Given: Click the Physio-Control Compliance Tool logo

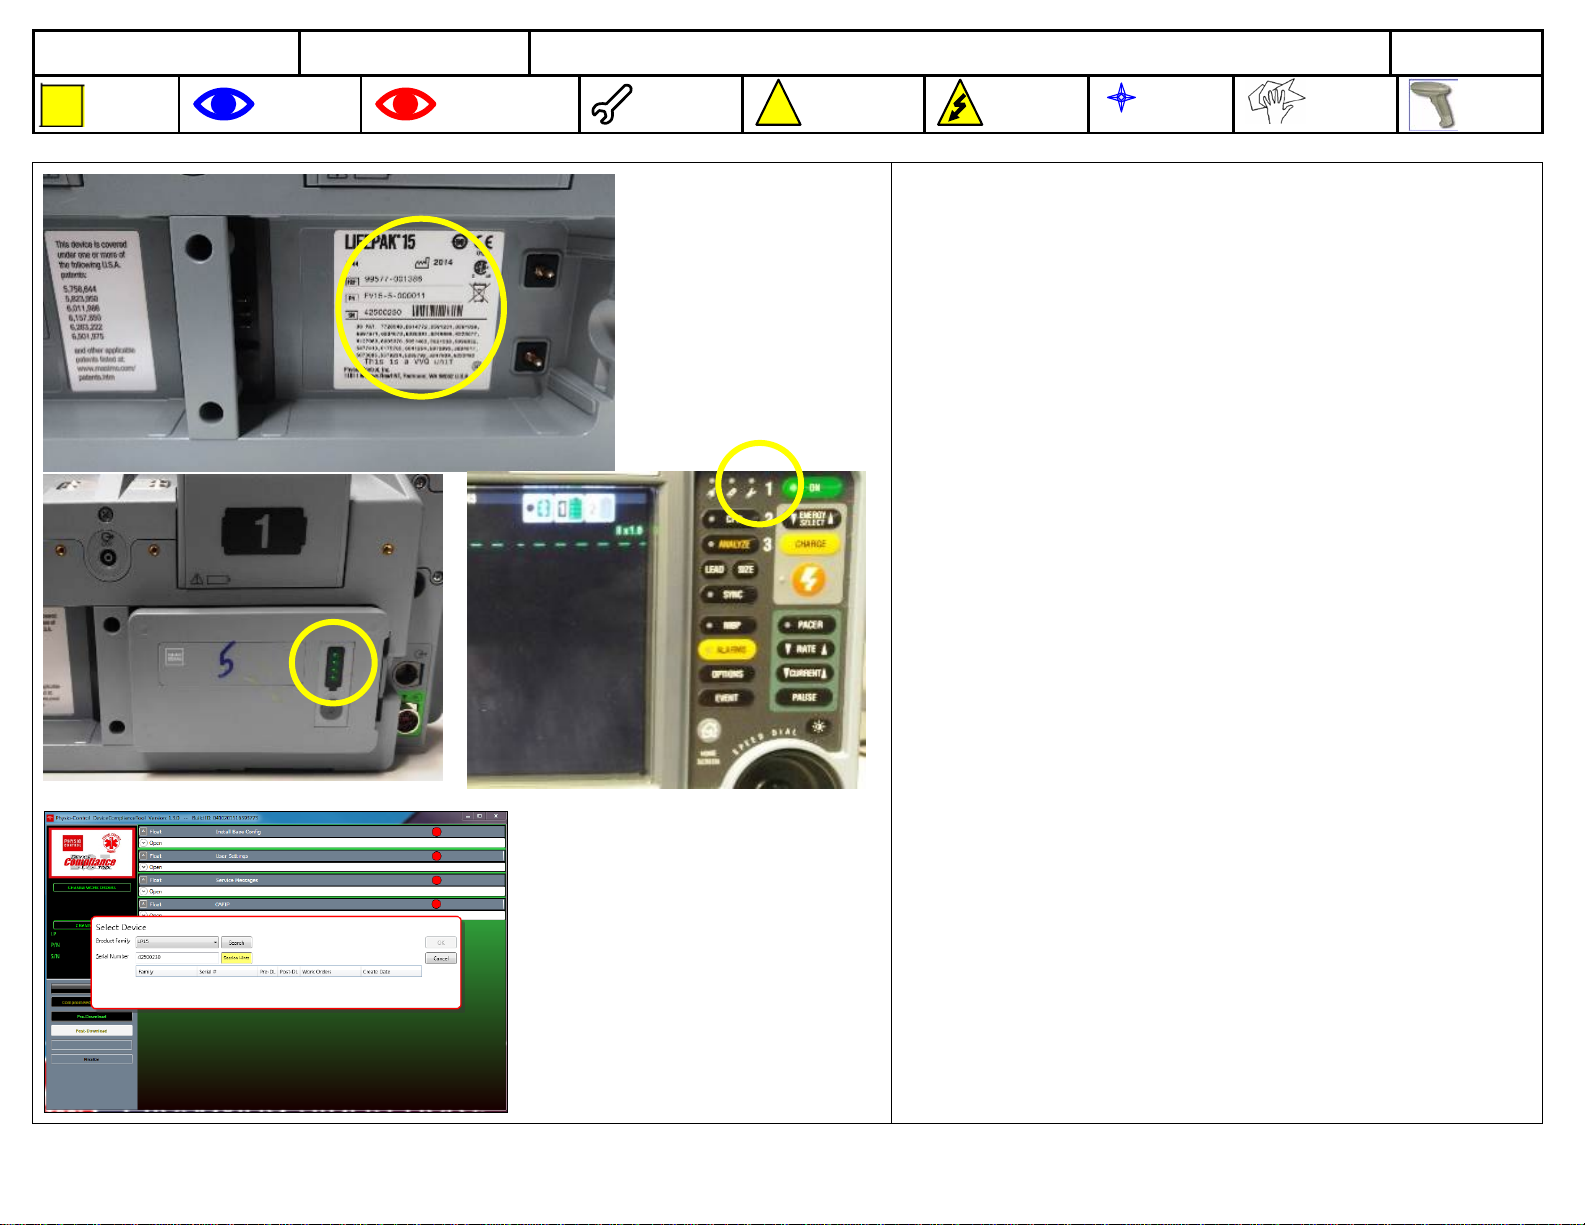Looking at the screenshot, I should click(x=92, y=854).
